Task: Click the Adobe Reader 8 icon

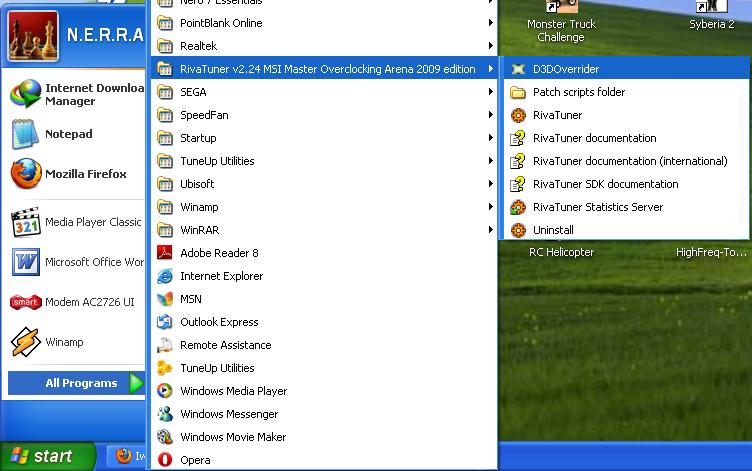Action: 165,253
